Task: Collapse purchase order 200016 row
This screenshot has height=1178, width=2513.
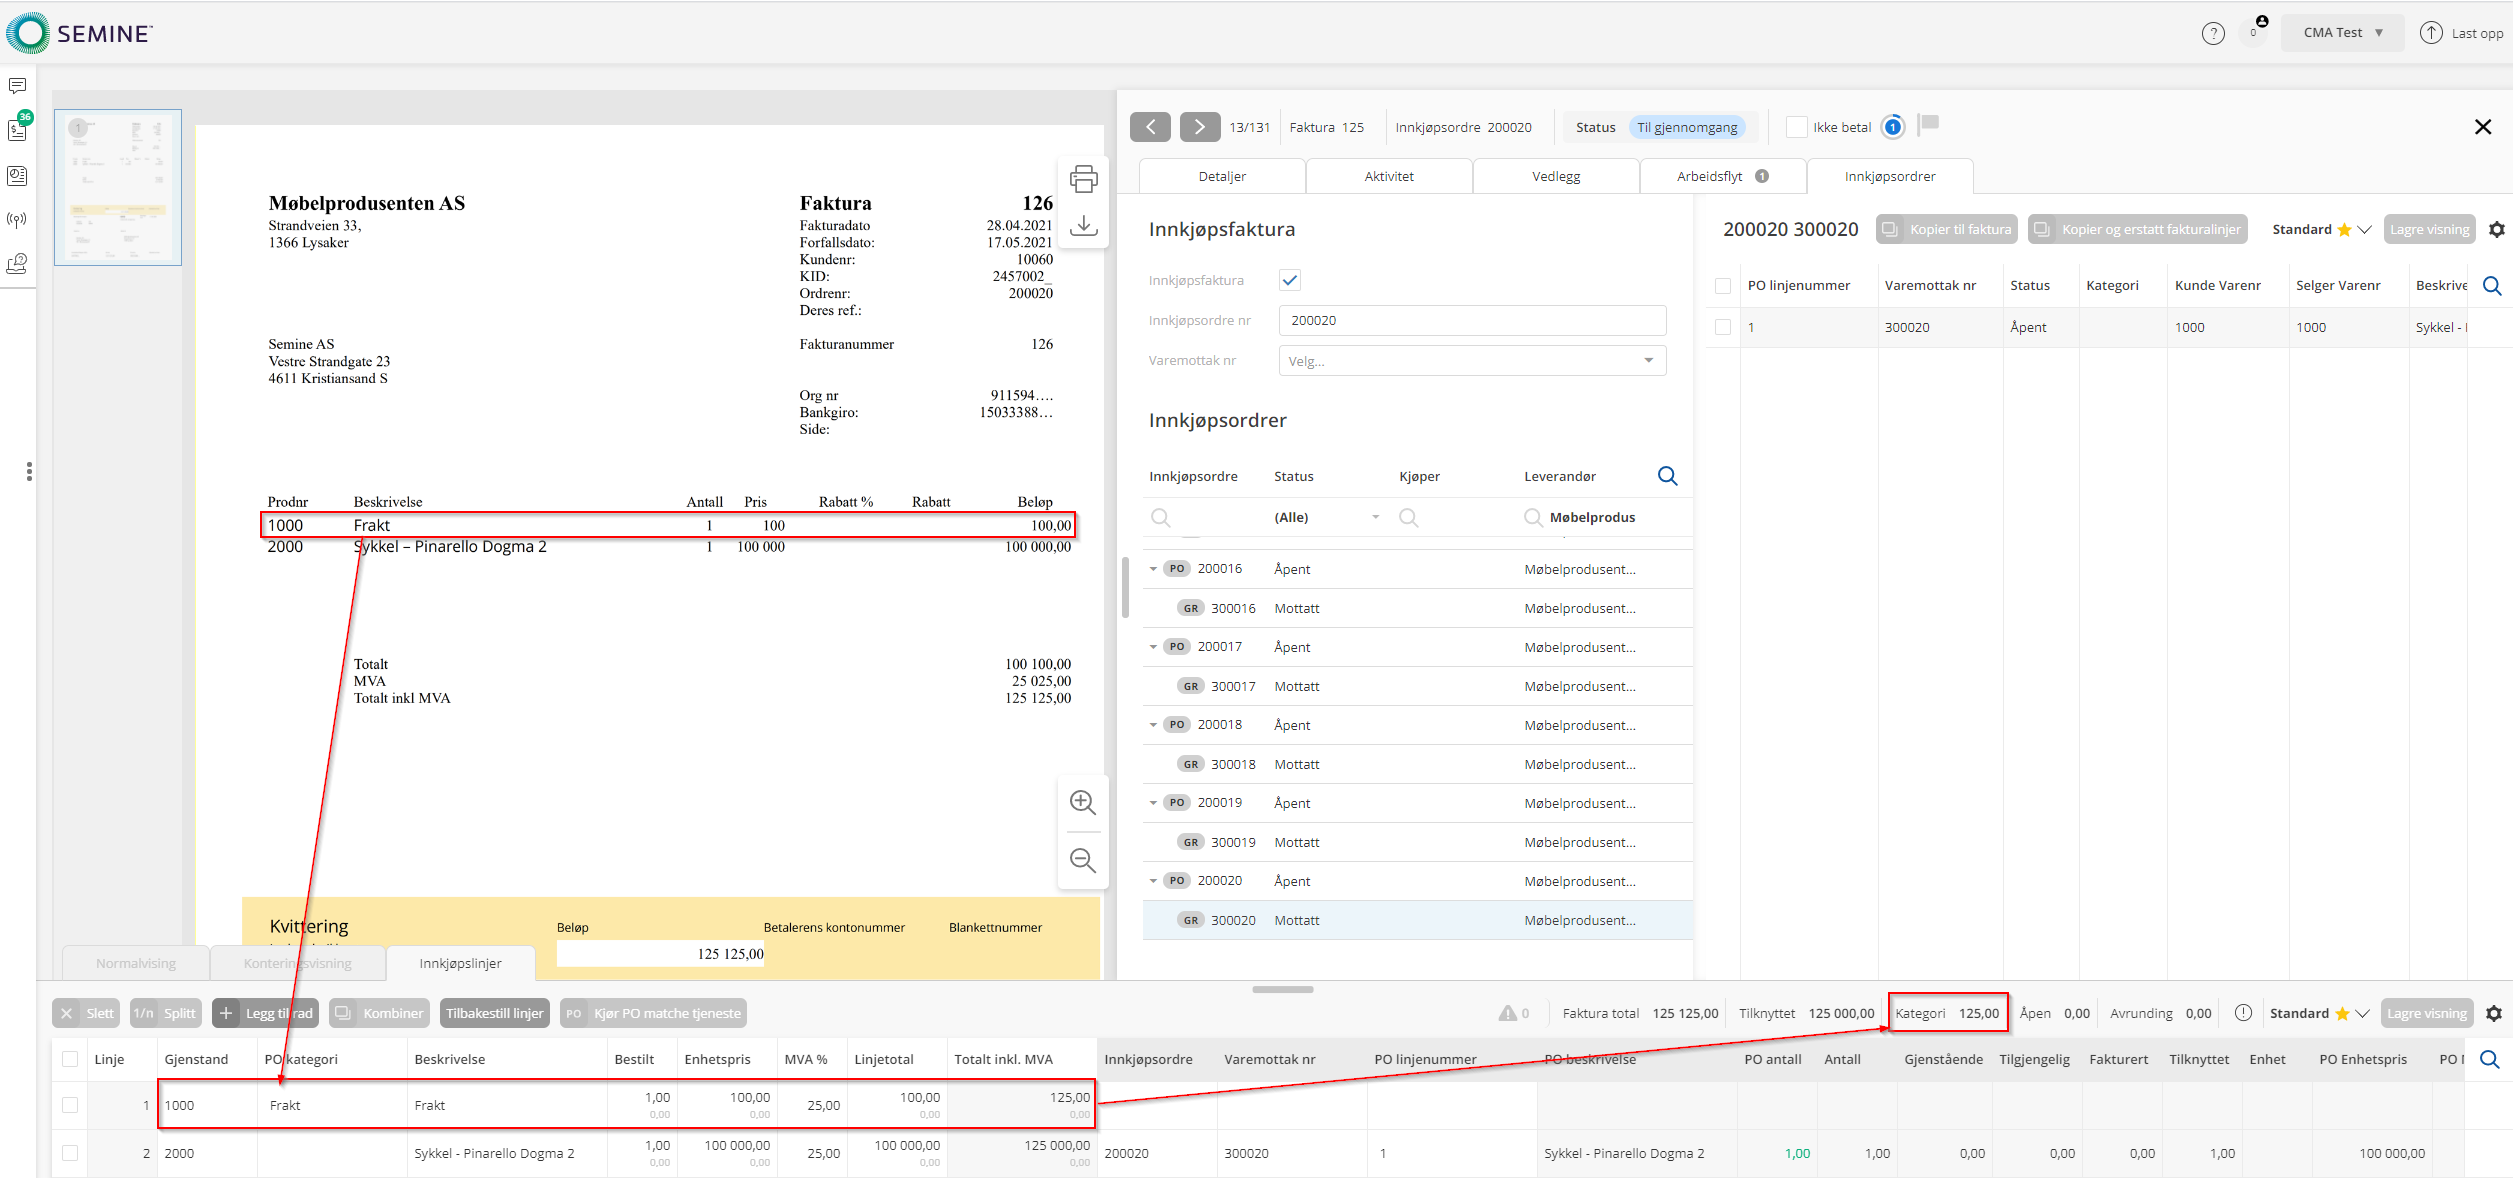Action: point(1153,569)
